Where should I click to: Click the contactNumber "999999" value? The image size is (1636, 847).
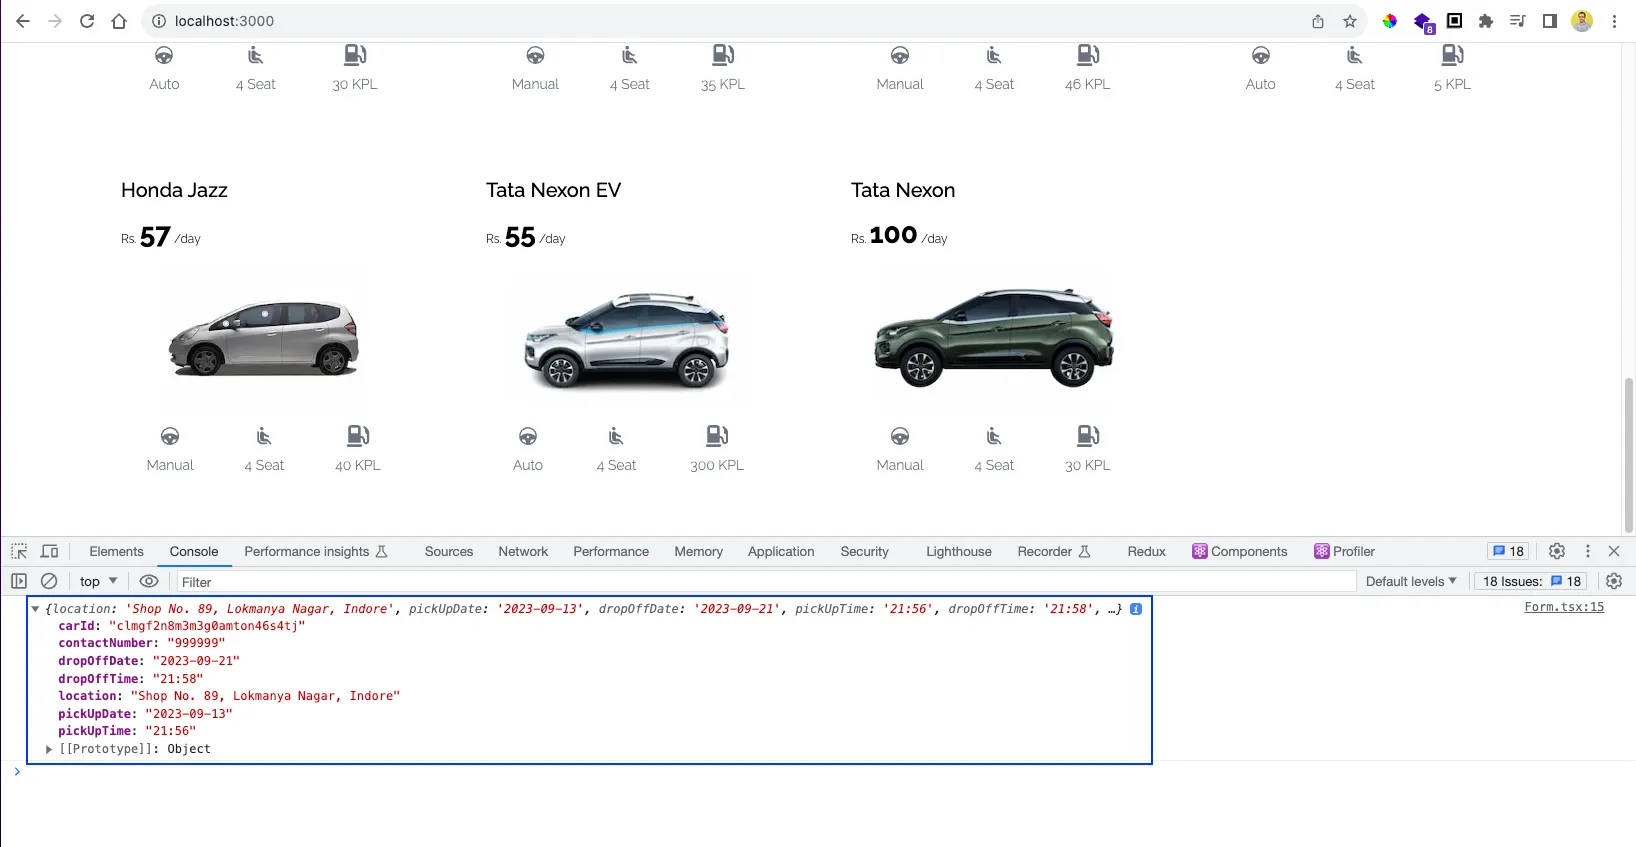click(196, 643)
